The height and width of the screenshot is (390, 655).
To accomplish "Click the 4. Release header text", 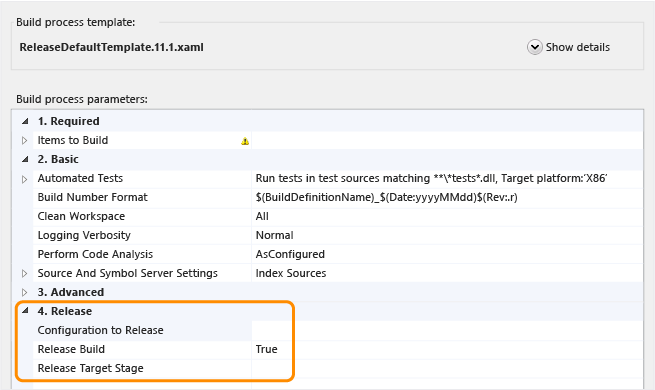I will 65,311.
